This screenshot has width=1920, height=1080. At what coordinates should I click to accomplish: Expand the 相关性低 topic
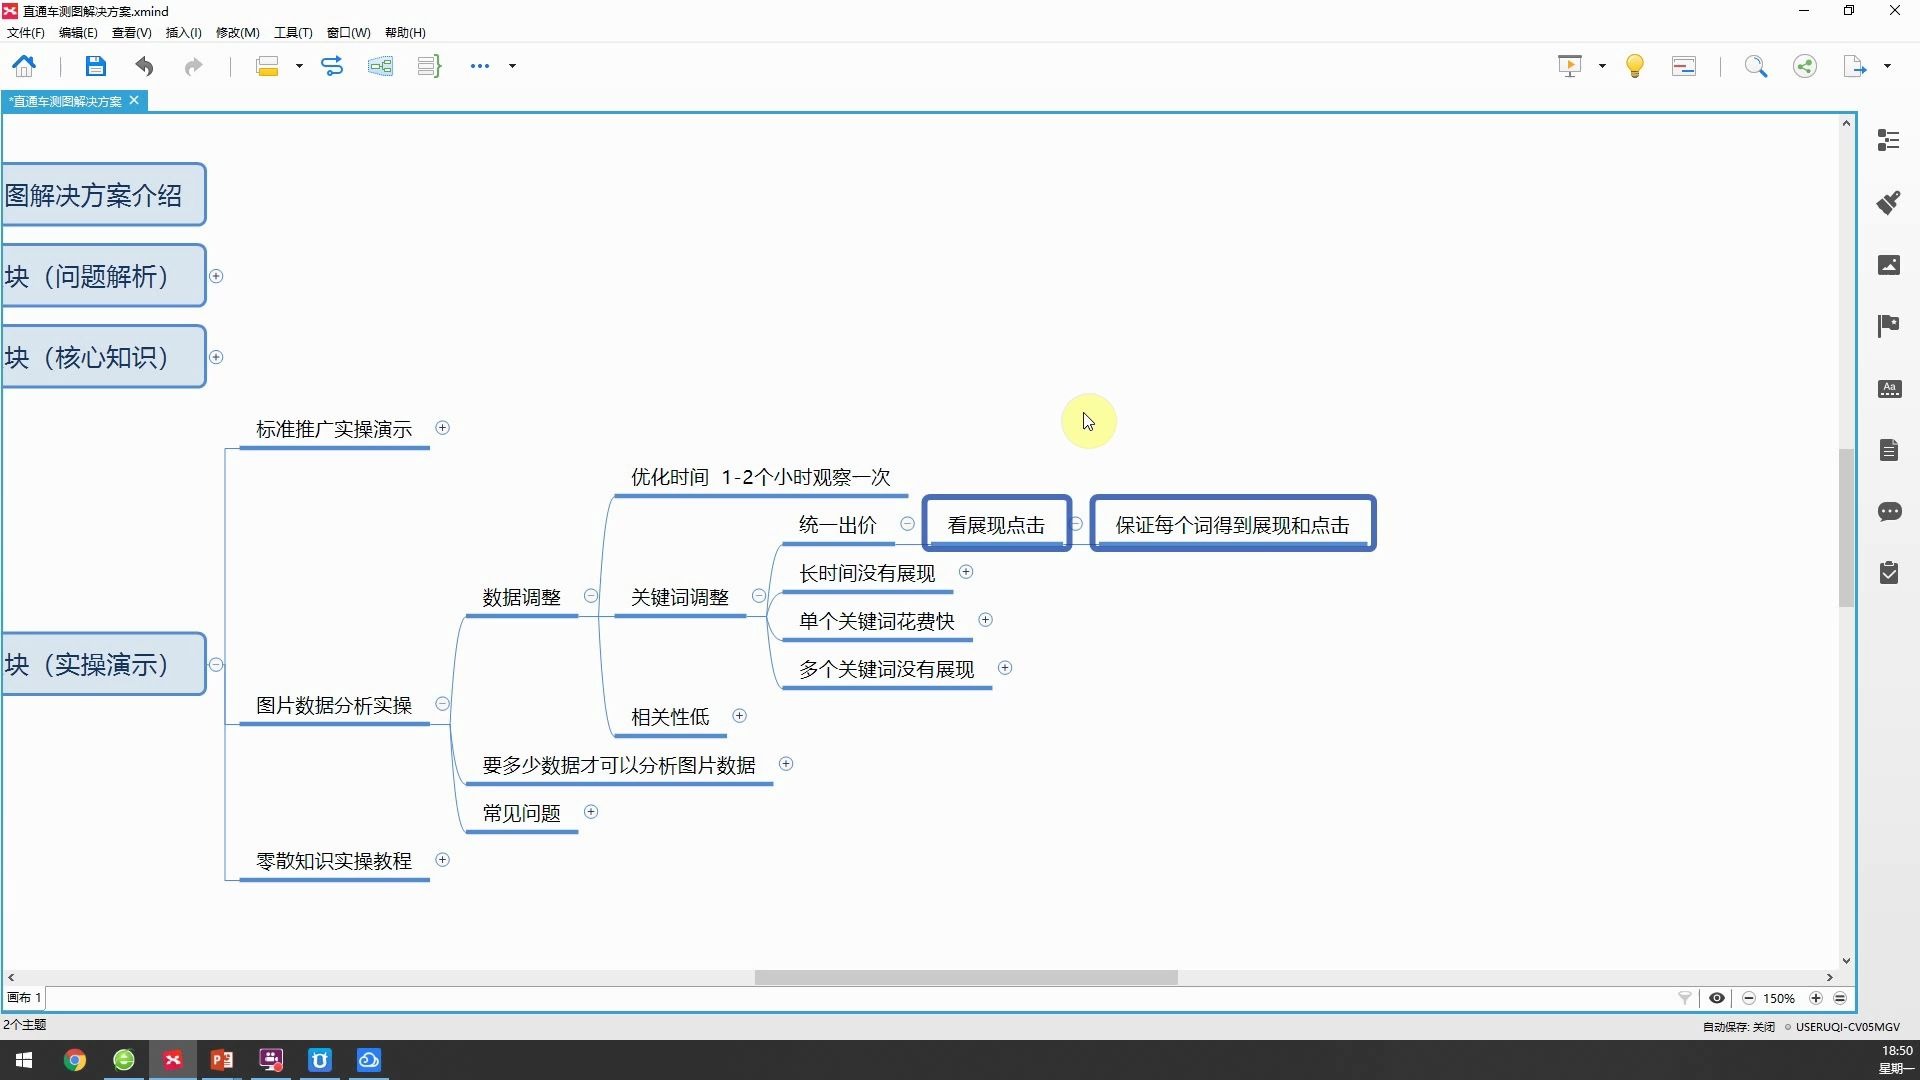(740, 715)
